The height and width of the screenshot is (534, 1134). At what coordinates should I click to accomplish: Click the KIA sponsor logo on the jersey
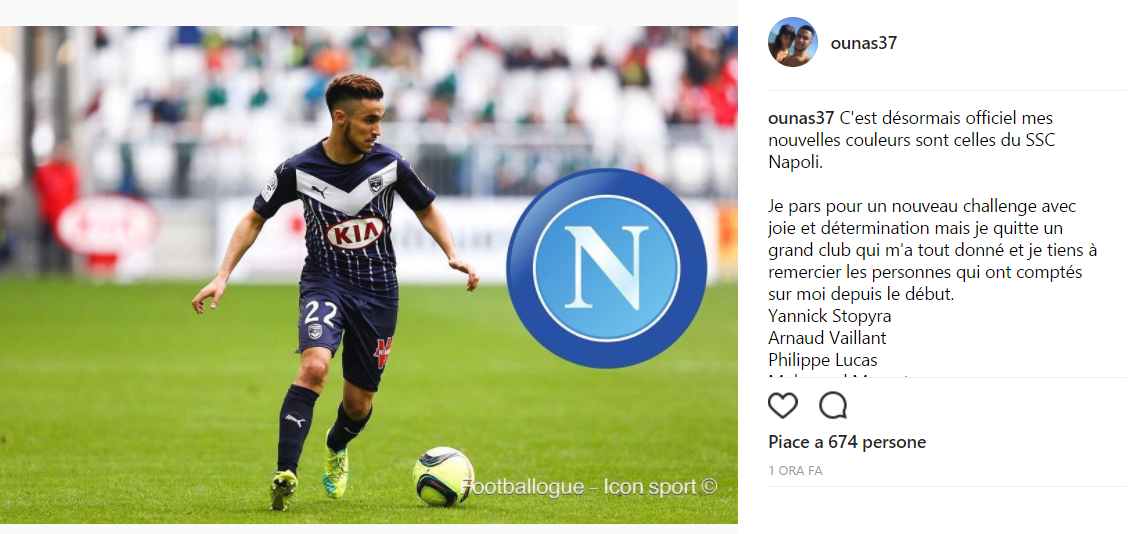tap(355, 233)
